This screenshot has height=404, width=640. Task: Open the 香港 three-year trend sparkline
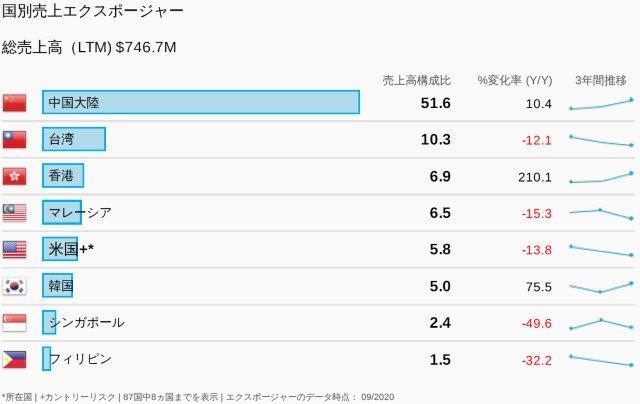[x=600, y=177]
